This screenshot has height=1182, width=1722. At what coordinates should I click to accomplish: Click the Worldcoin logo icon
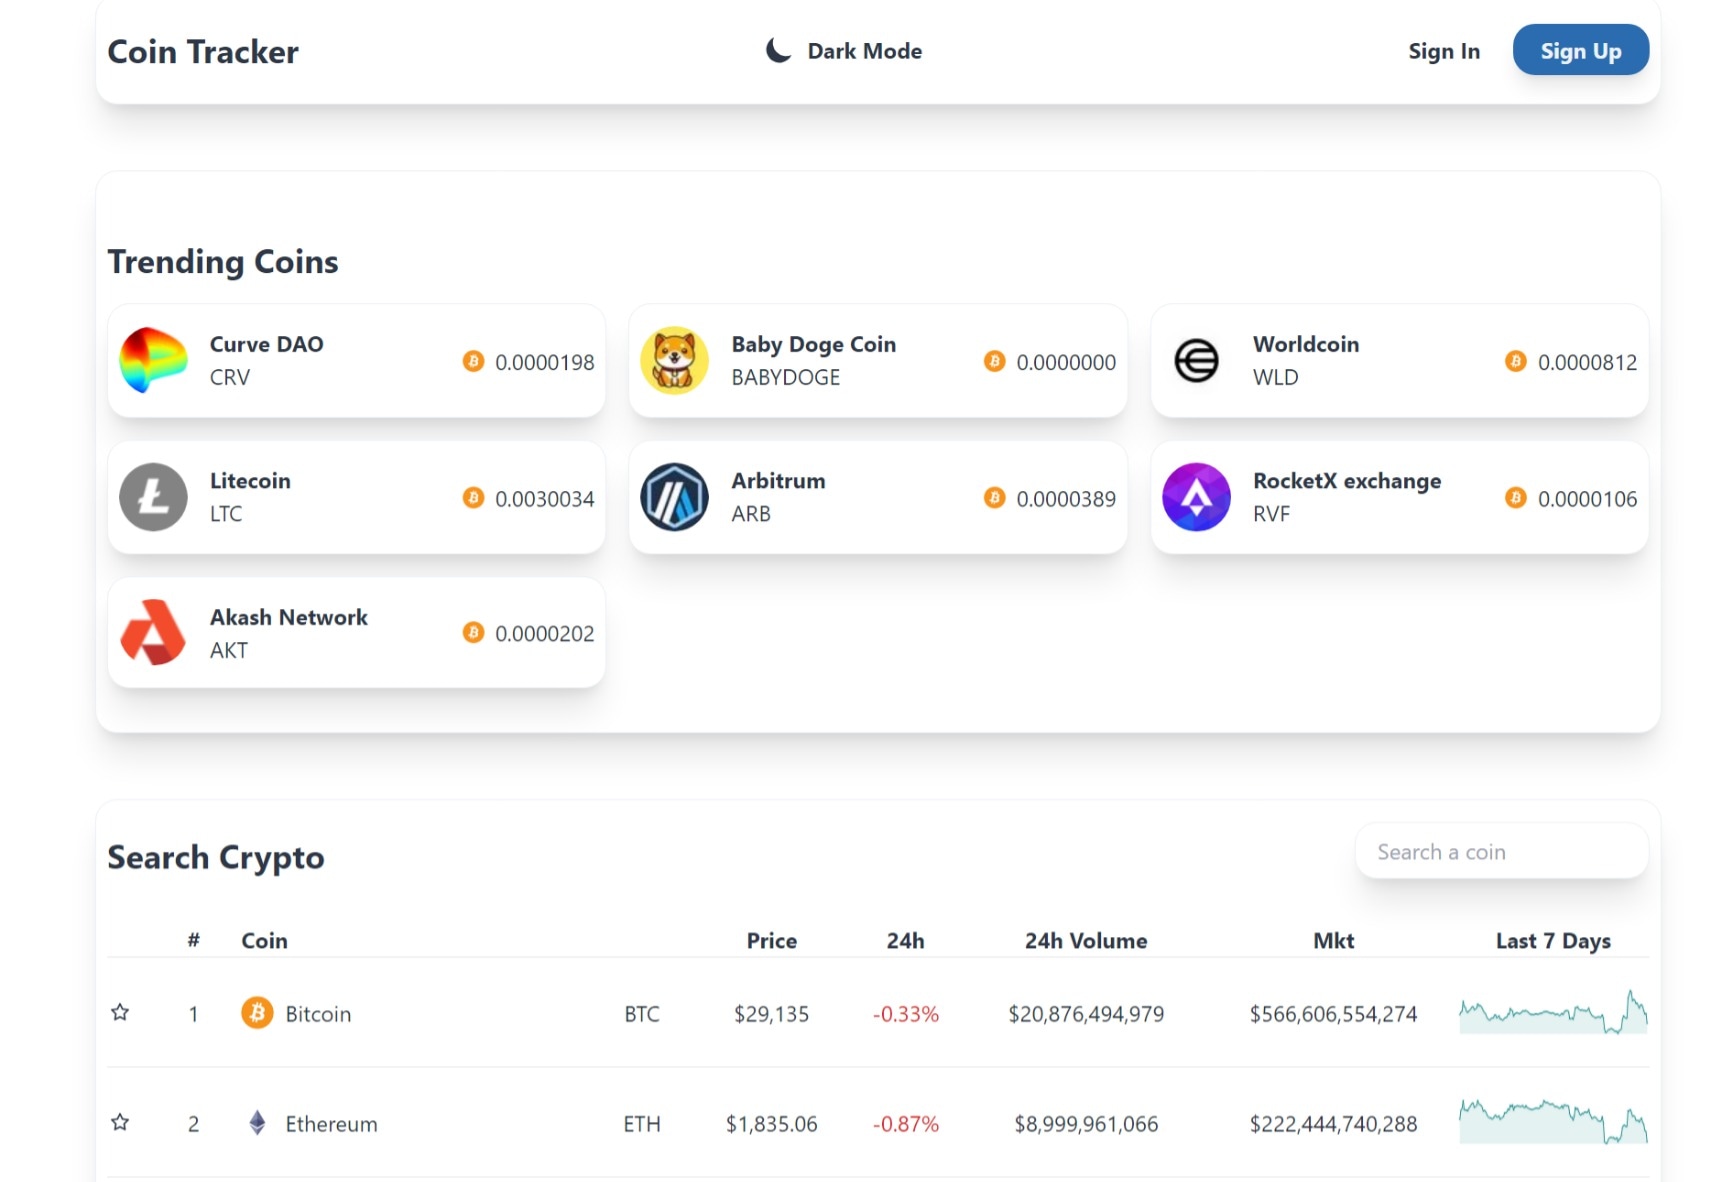coord(1196,360)
